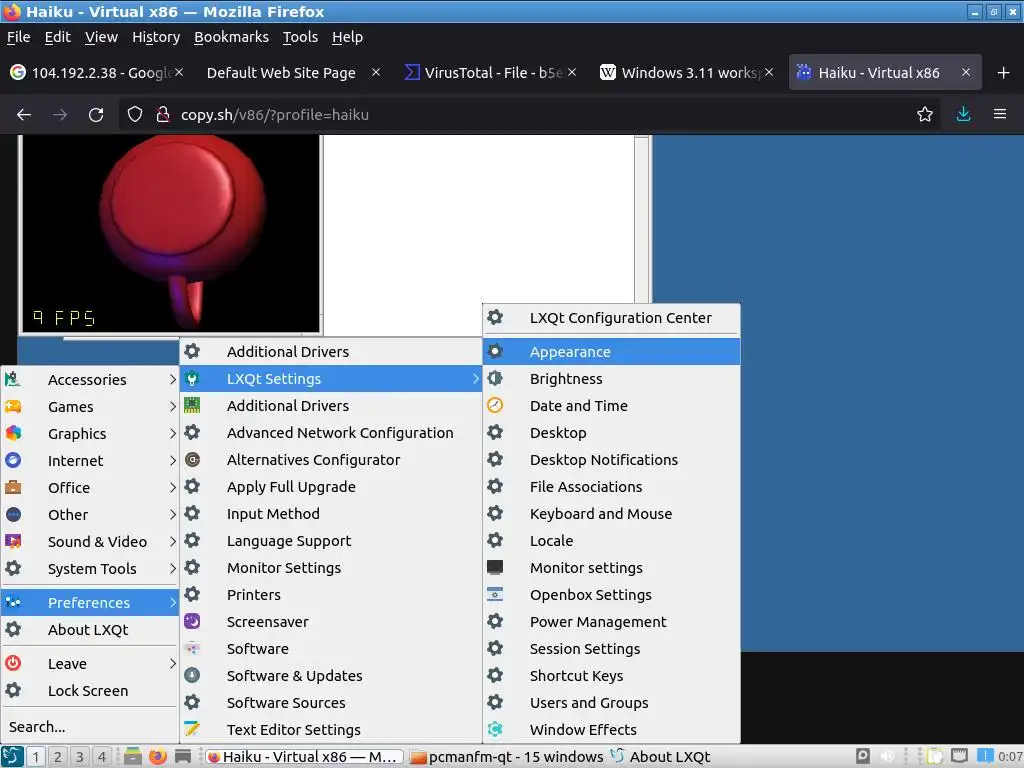Expand the Internet submenu arrow
1024x768 pixels.
tap(172, 460)
